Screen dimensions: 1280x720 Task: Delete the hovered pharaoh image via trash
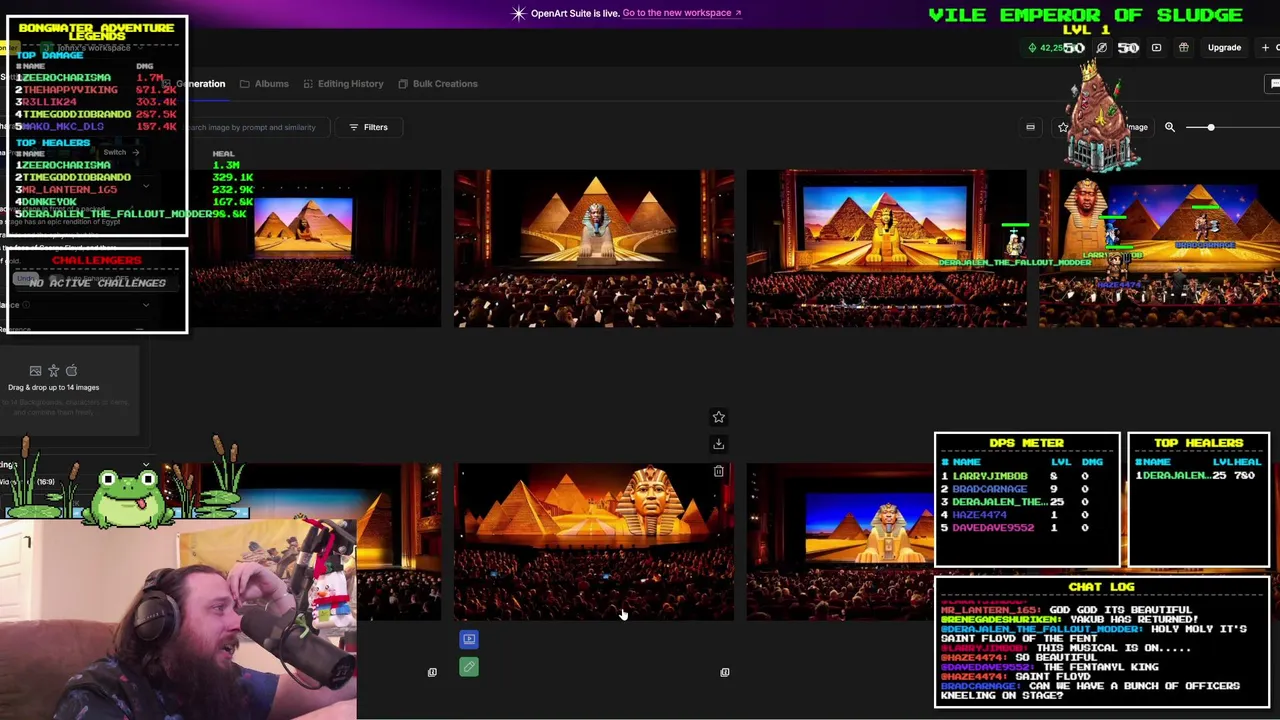click(718, 471)
